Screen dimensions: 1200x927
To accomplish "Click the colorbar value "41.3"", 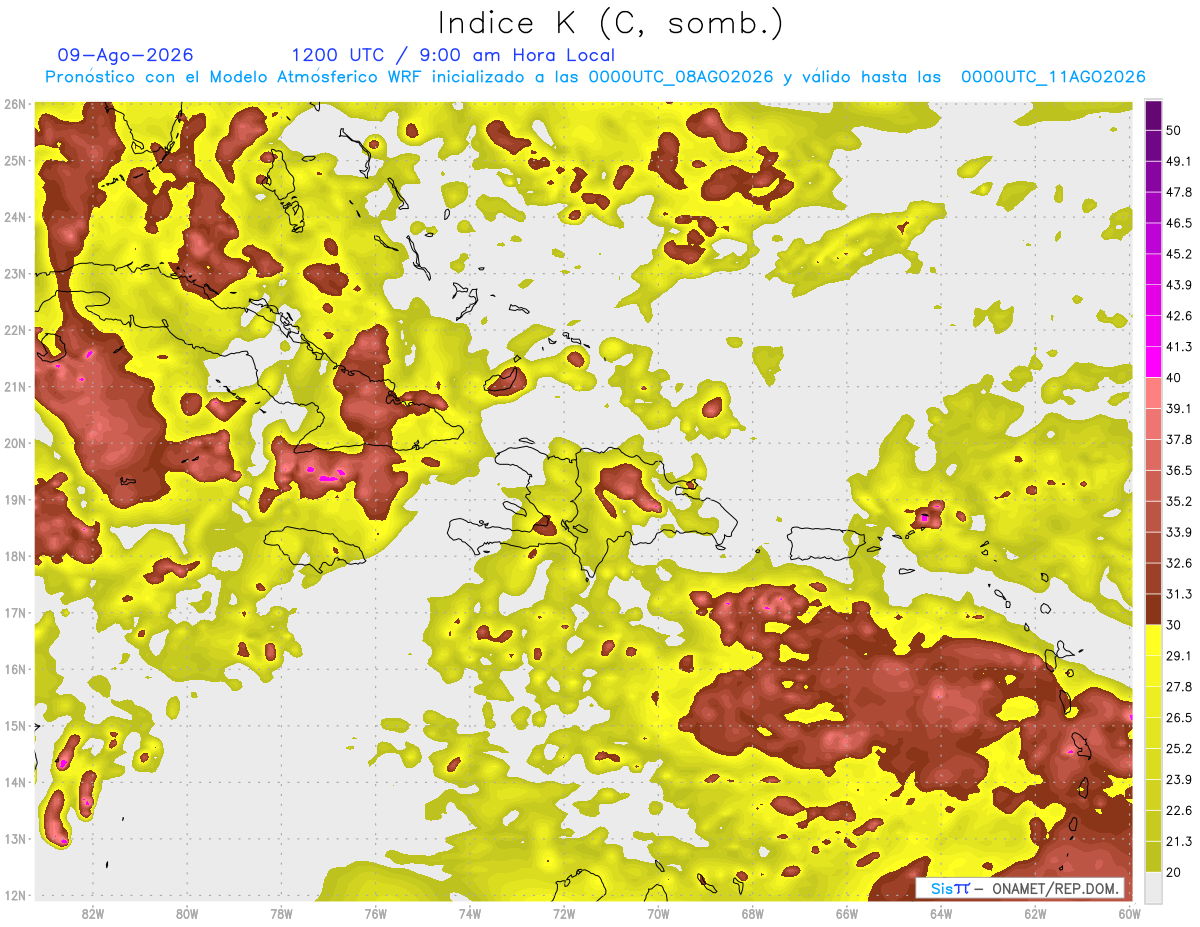I will tap(1179, 346).
